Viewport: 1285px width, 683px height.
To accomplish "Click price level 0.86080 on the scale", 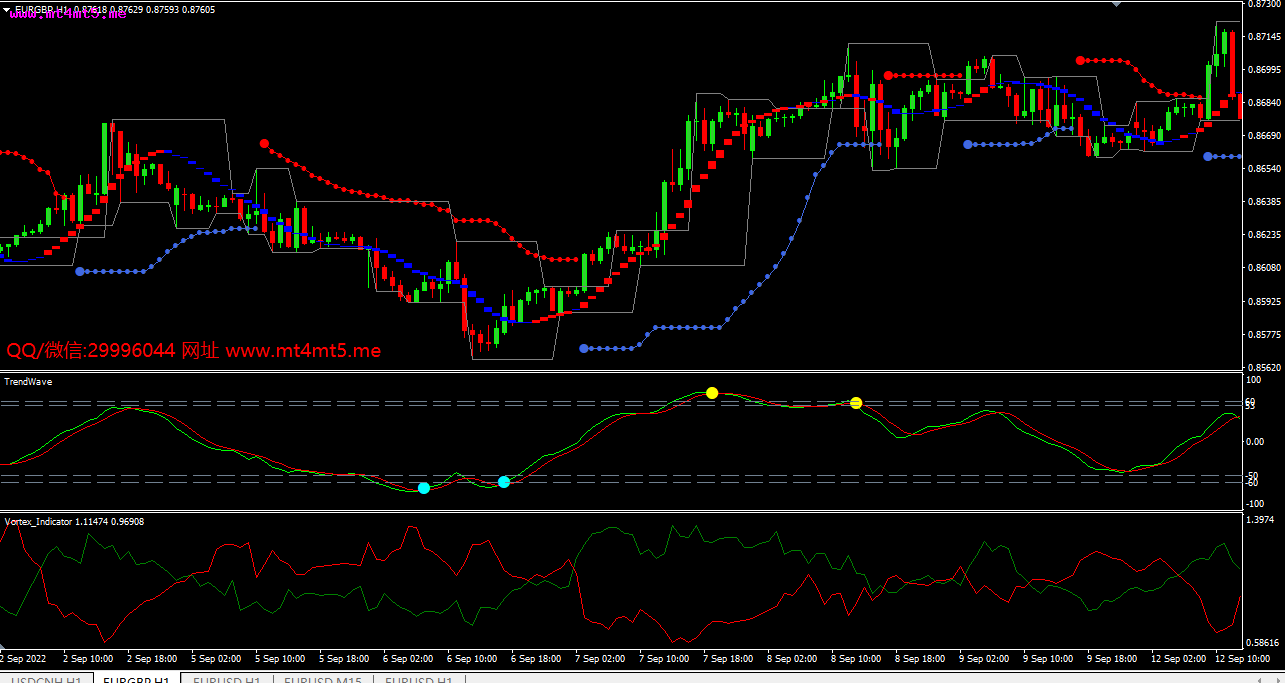I will (x=1265, y=268).
